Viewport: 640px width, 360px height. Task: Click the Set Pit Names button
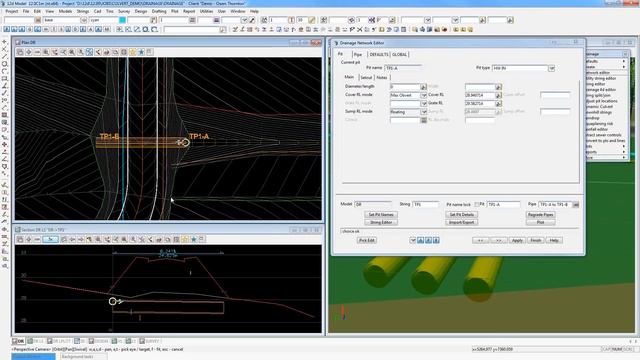point(381,214)
